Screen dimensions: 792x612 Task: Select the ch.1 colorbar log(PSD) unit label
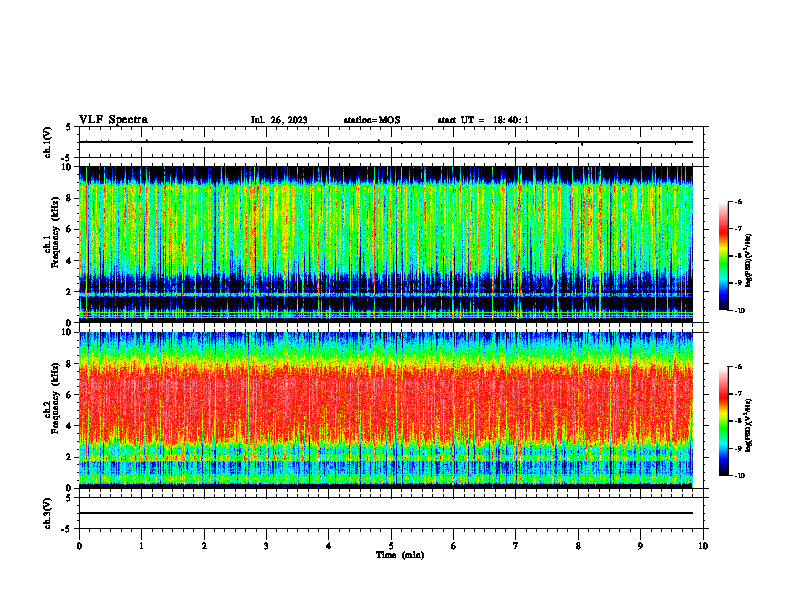(749, 261)
